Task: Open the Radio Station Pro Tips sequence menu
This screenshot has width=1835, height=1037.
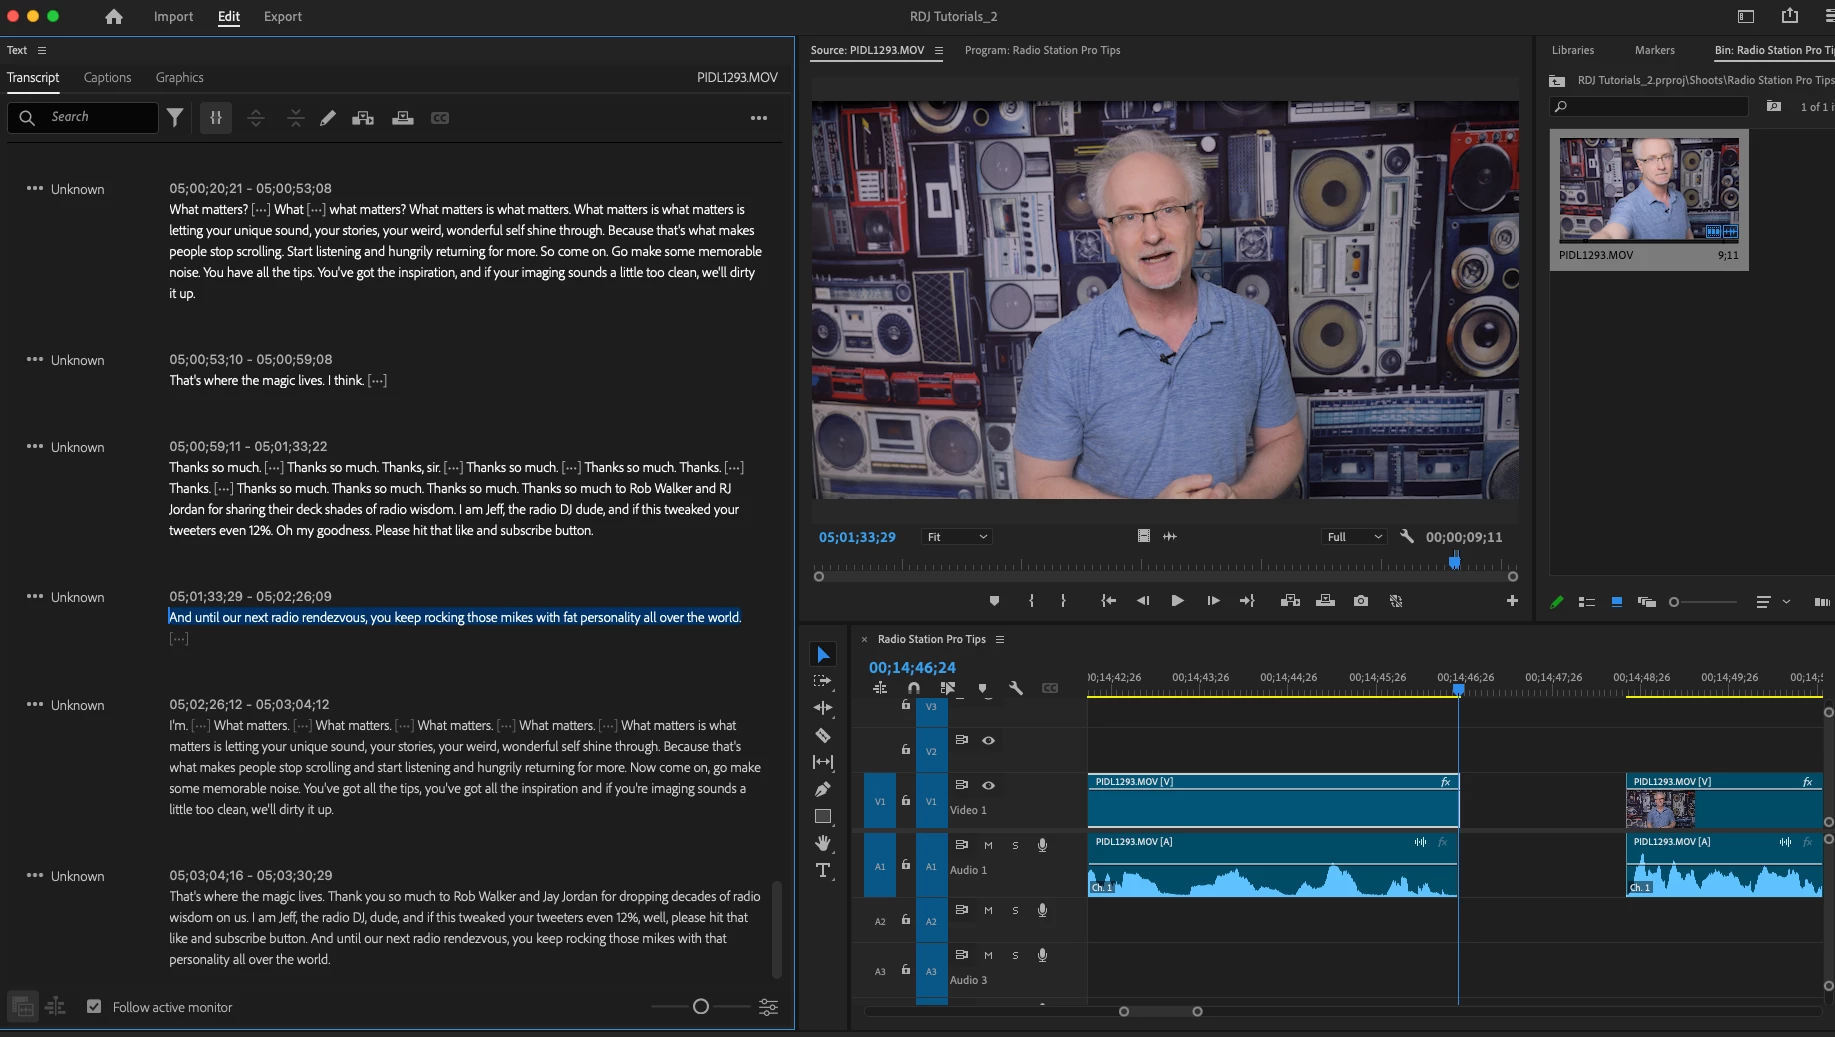Action: tap(1000, 640)
